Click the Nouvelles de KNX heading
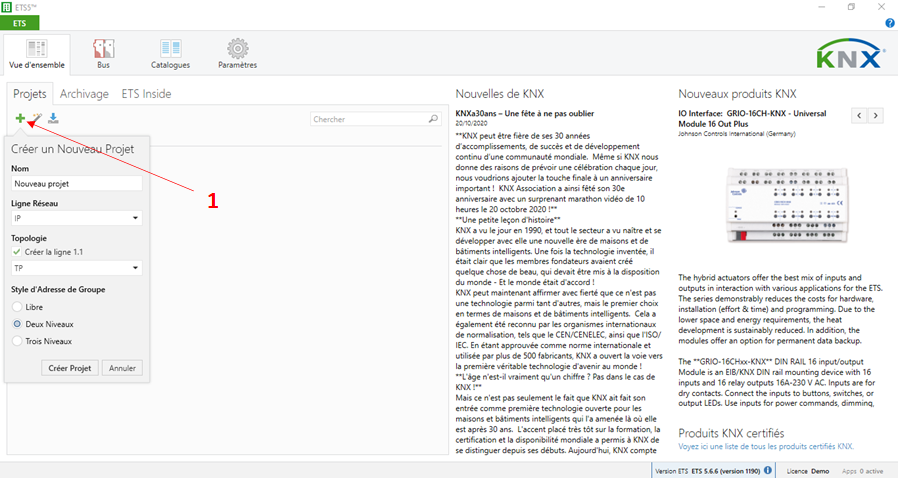This screenshot has height=479, width=902. (x=499, y=94)
